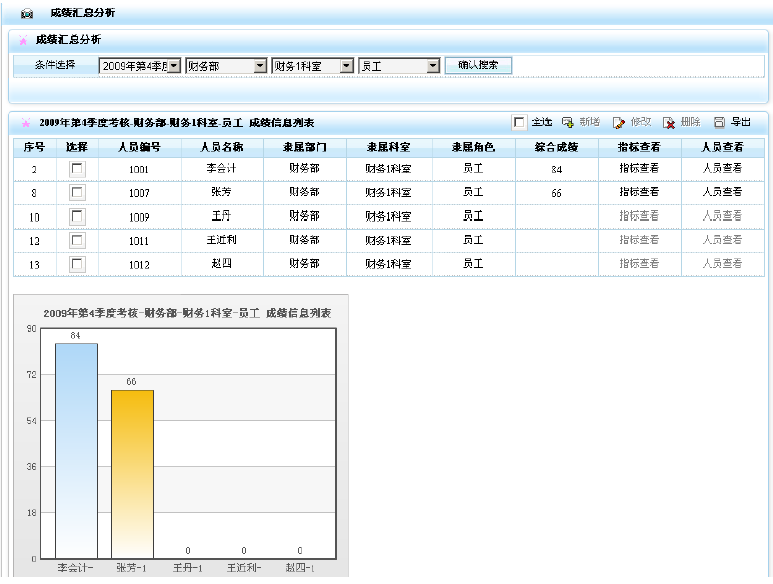Tick the 全选 select-all checkbox
The image size is (773, 584).
tap(519, 122)
